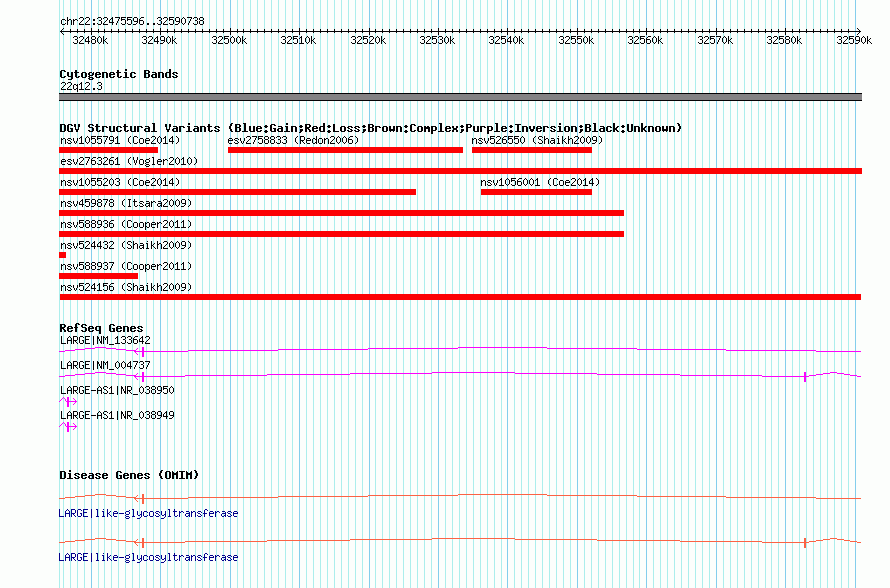Click the LARGE|NM_004737 gene label

(x=105, y=366)
